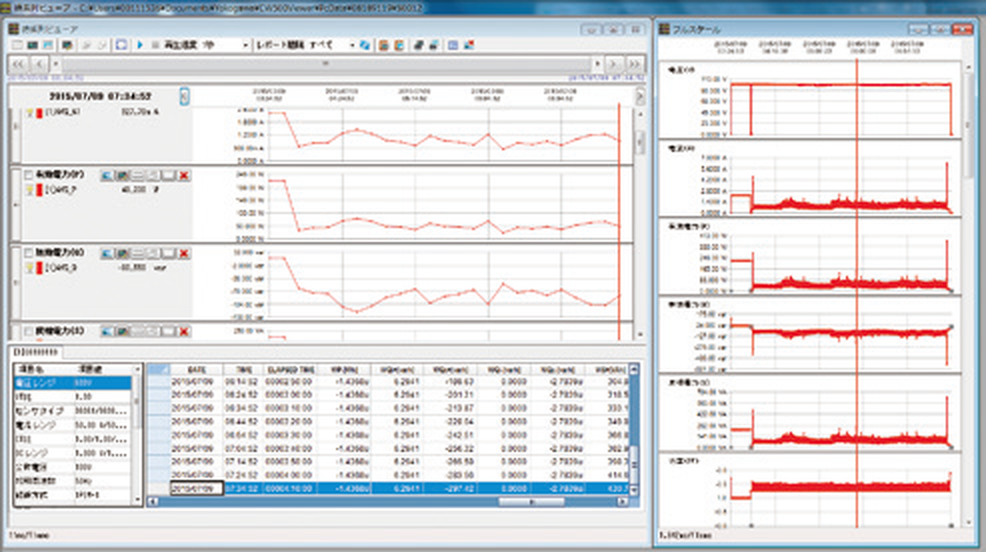
Task: Toggle the lamp icon in the top current graph row
Action: pyautogui.click(x=29, y=113)
